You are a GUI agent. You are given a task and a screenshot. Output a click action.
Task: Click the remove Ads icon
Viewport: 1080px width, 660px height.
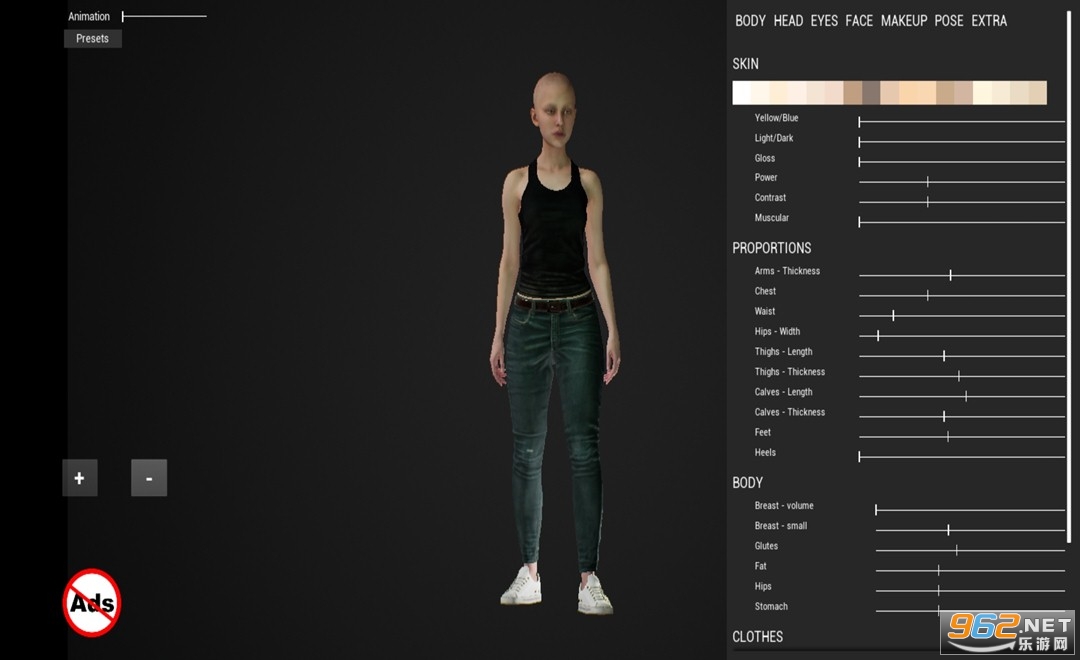click(92, 603)
